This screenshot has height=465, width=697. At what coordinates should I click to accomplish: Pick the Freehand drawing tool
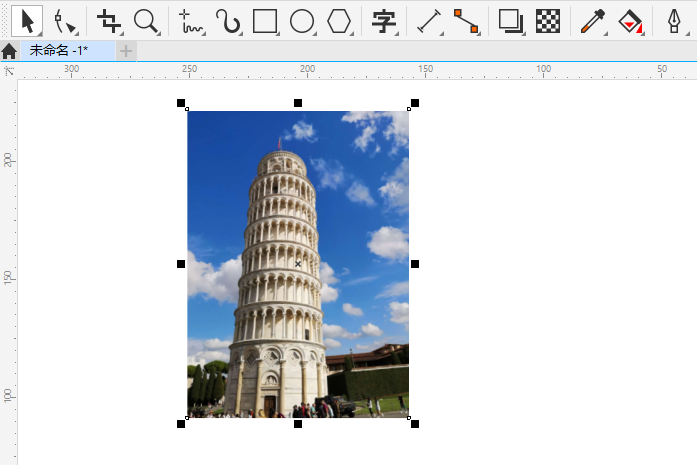(x=190, y=20)
